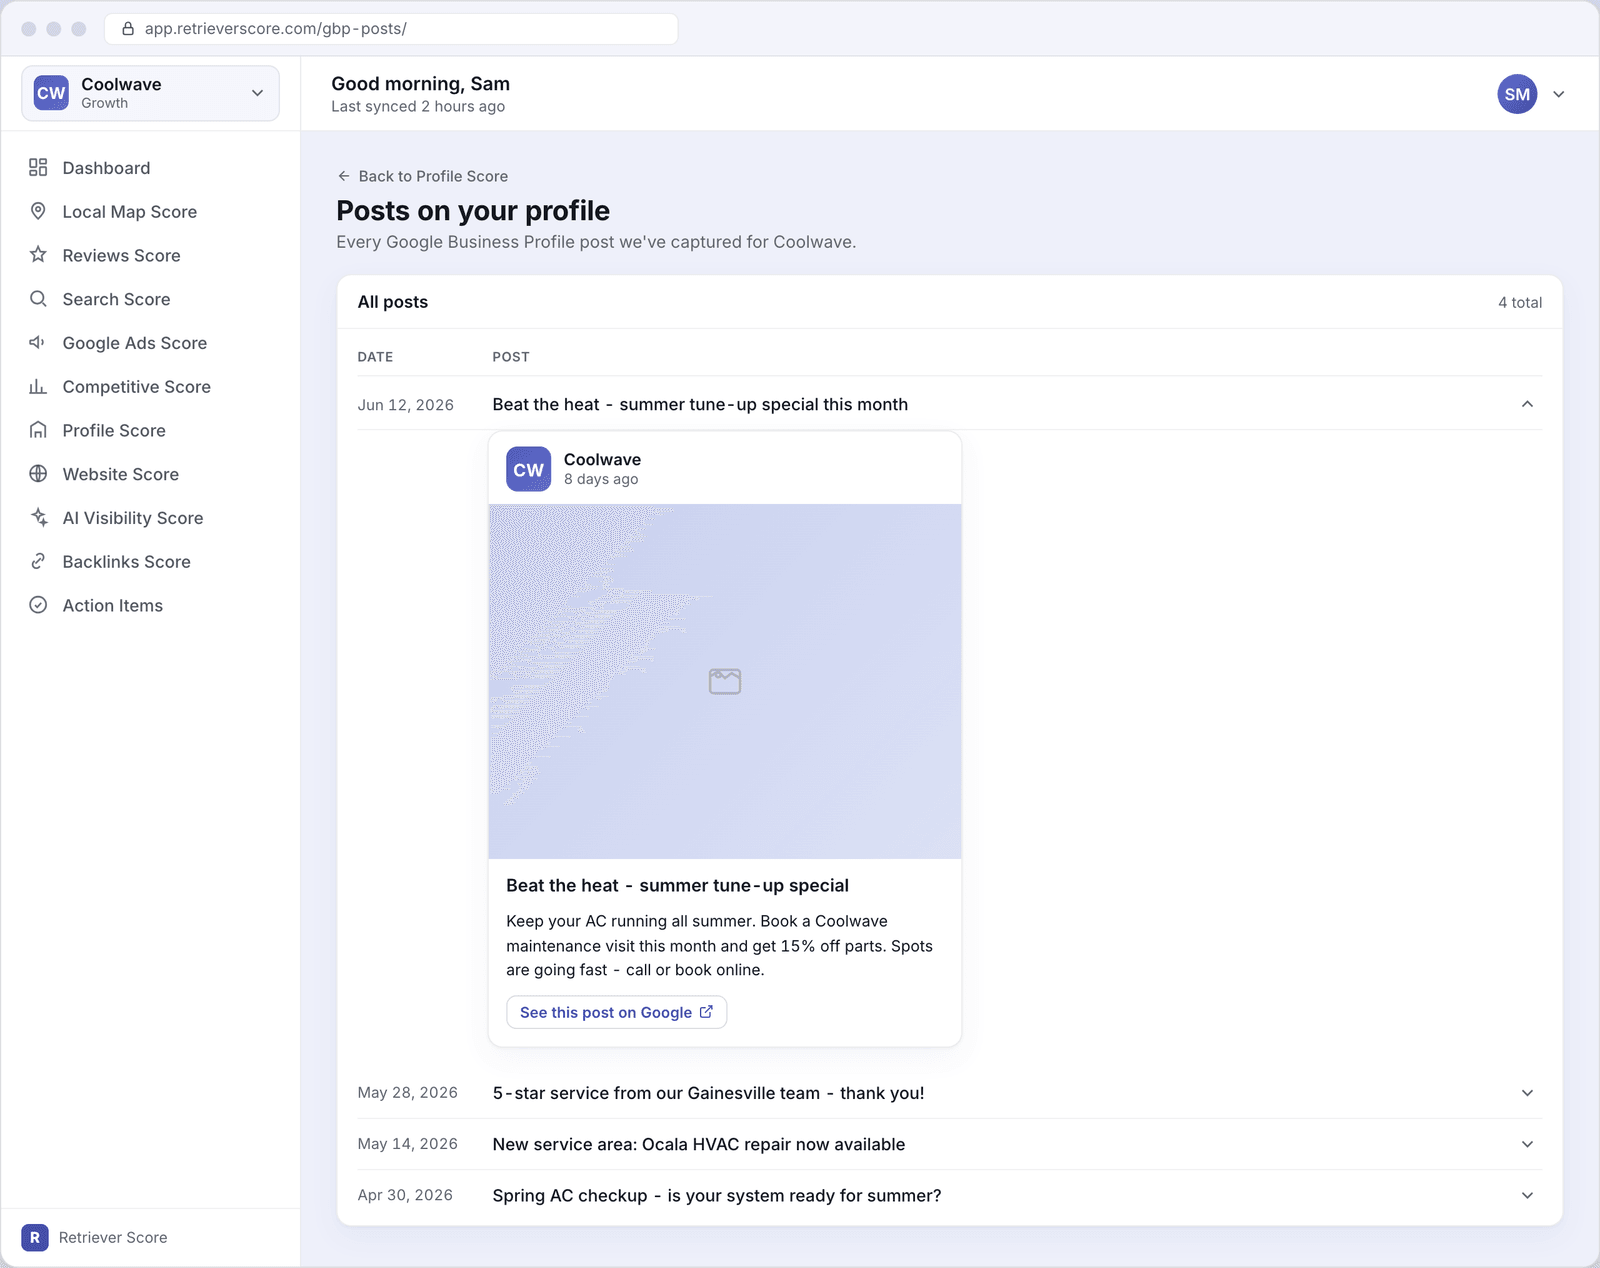Click the post title Beat the heat summer tune-up special this month
The image size is (1600, 1268).
click(700, 404)
